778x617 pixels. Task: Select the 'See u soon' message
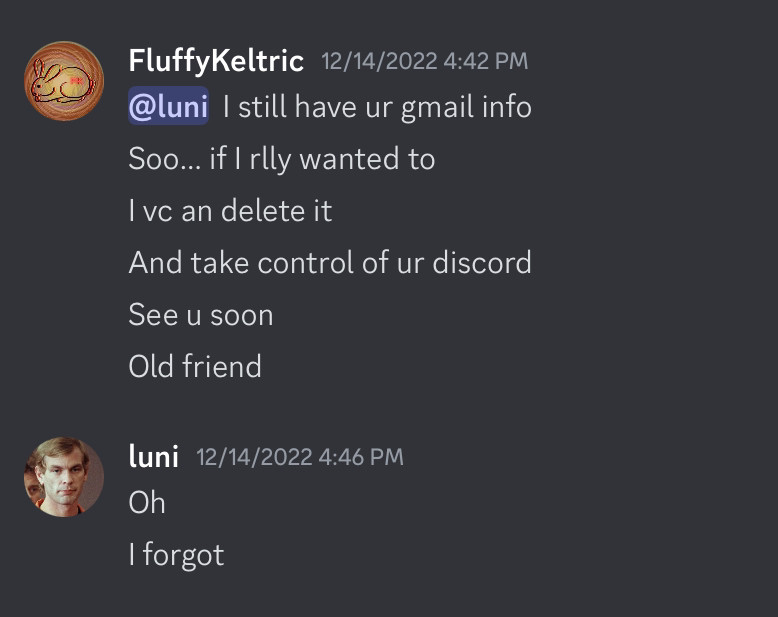pyautogui.click(x=200, y=314)
